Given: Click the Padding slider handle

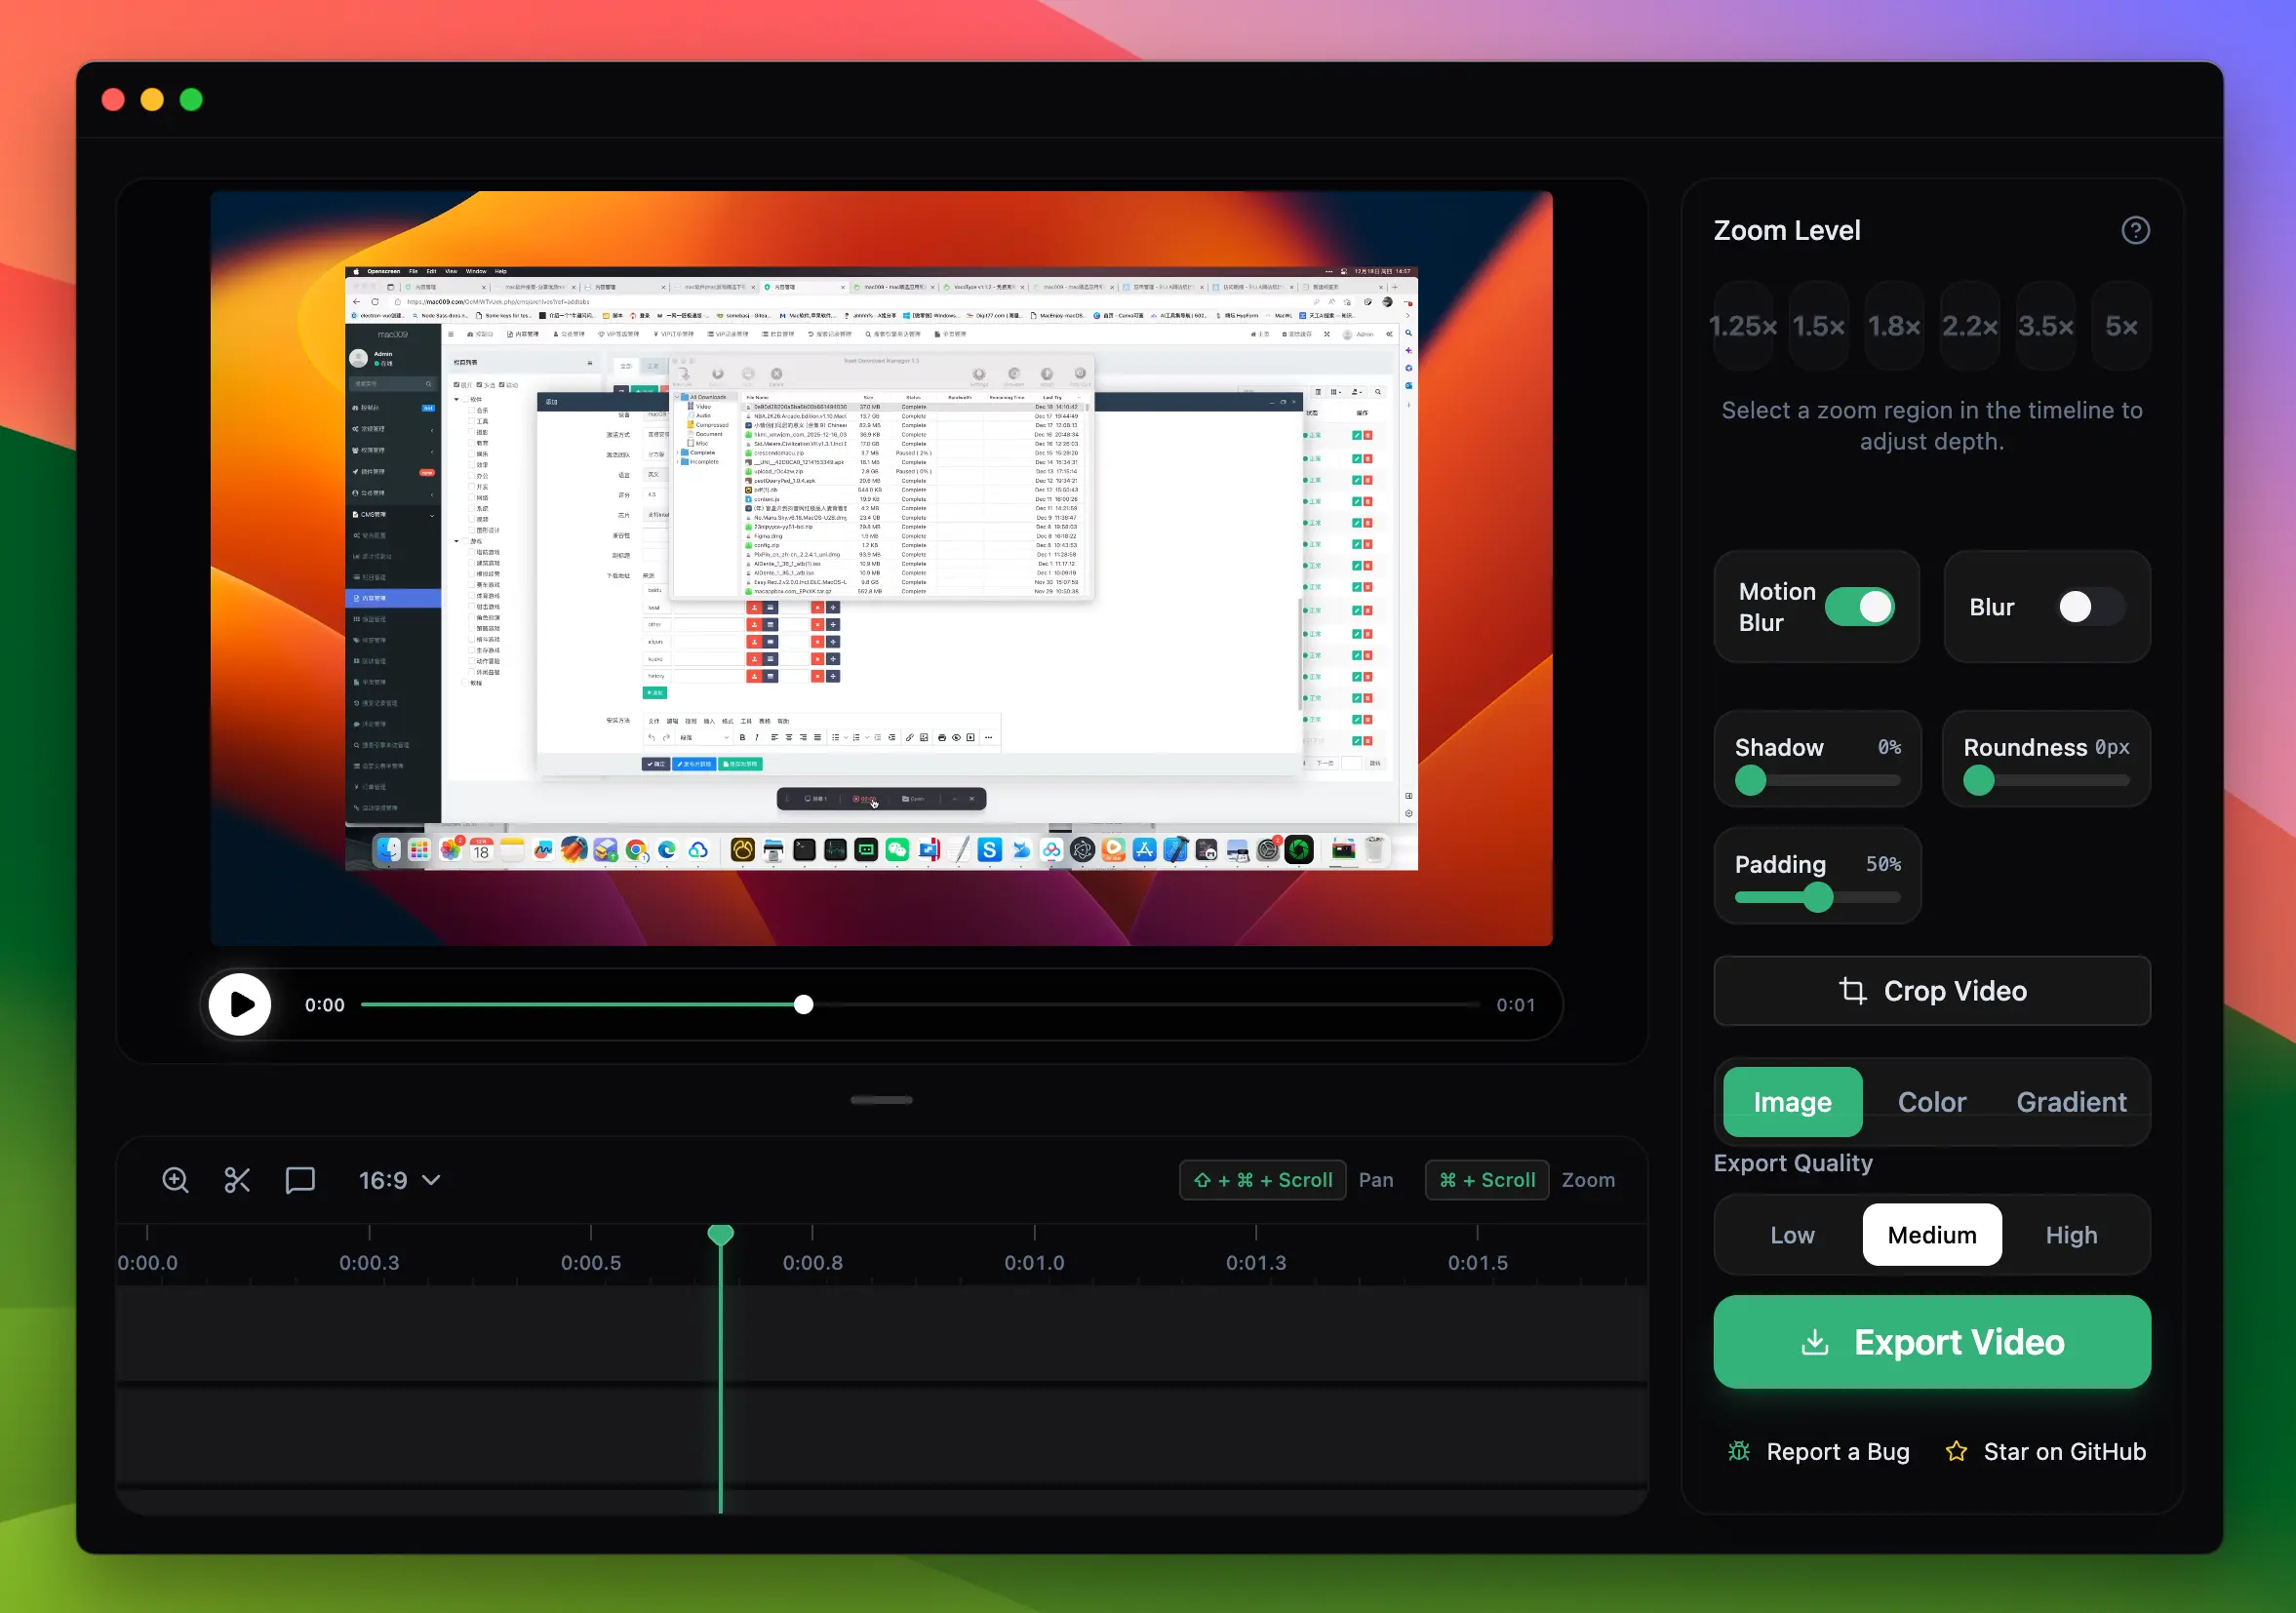Looking at the screenshot, I should [x=1818, y=897].
